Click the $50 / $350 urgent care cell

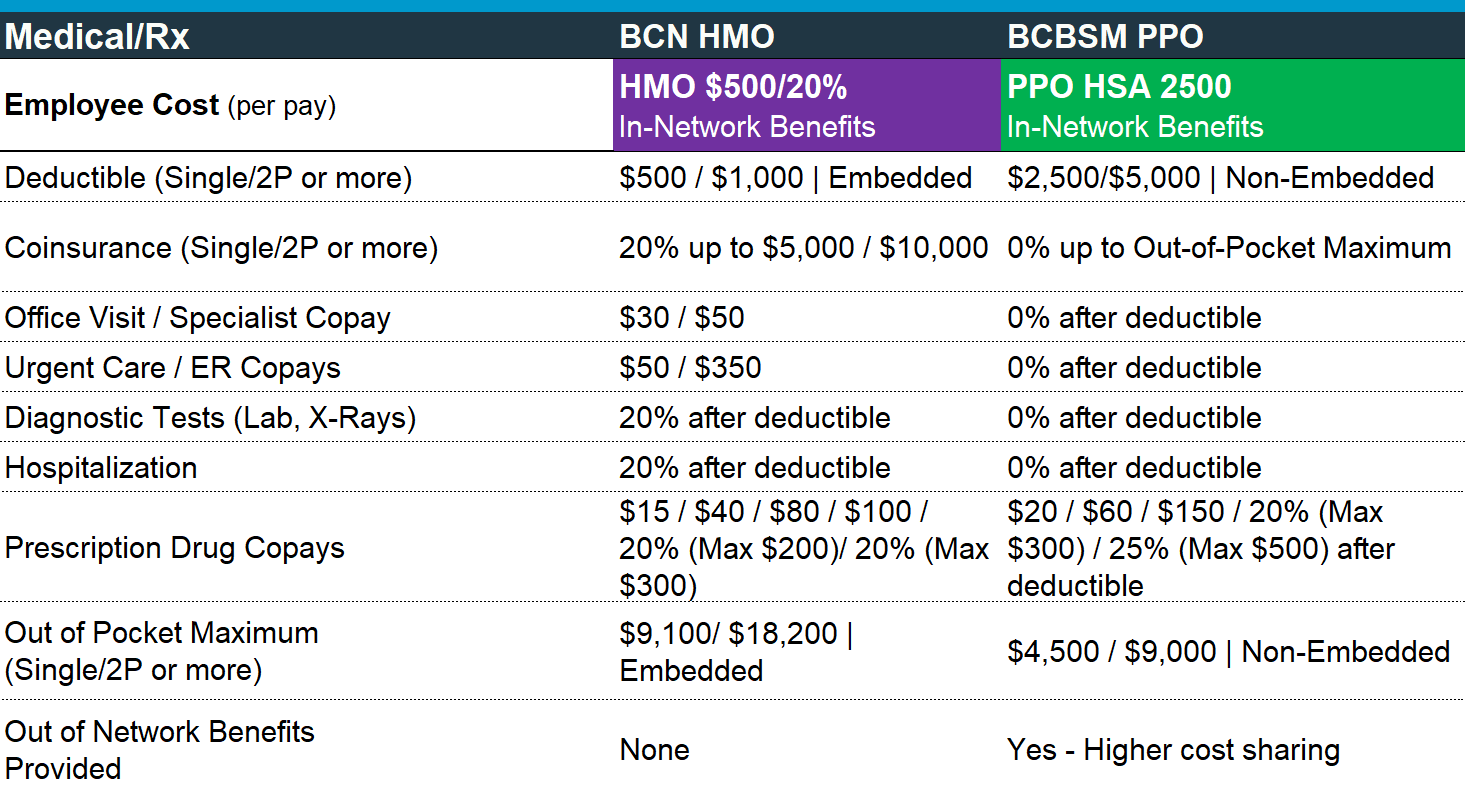(690, 368)
